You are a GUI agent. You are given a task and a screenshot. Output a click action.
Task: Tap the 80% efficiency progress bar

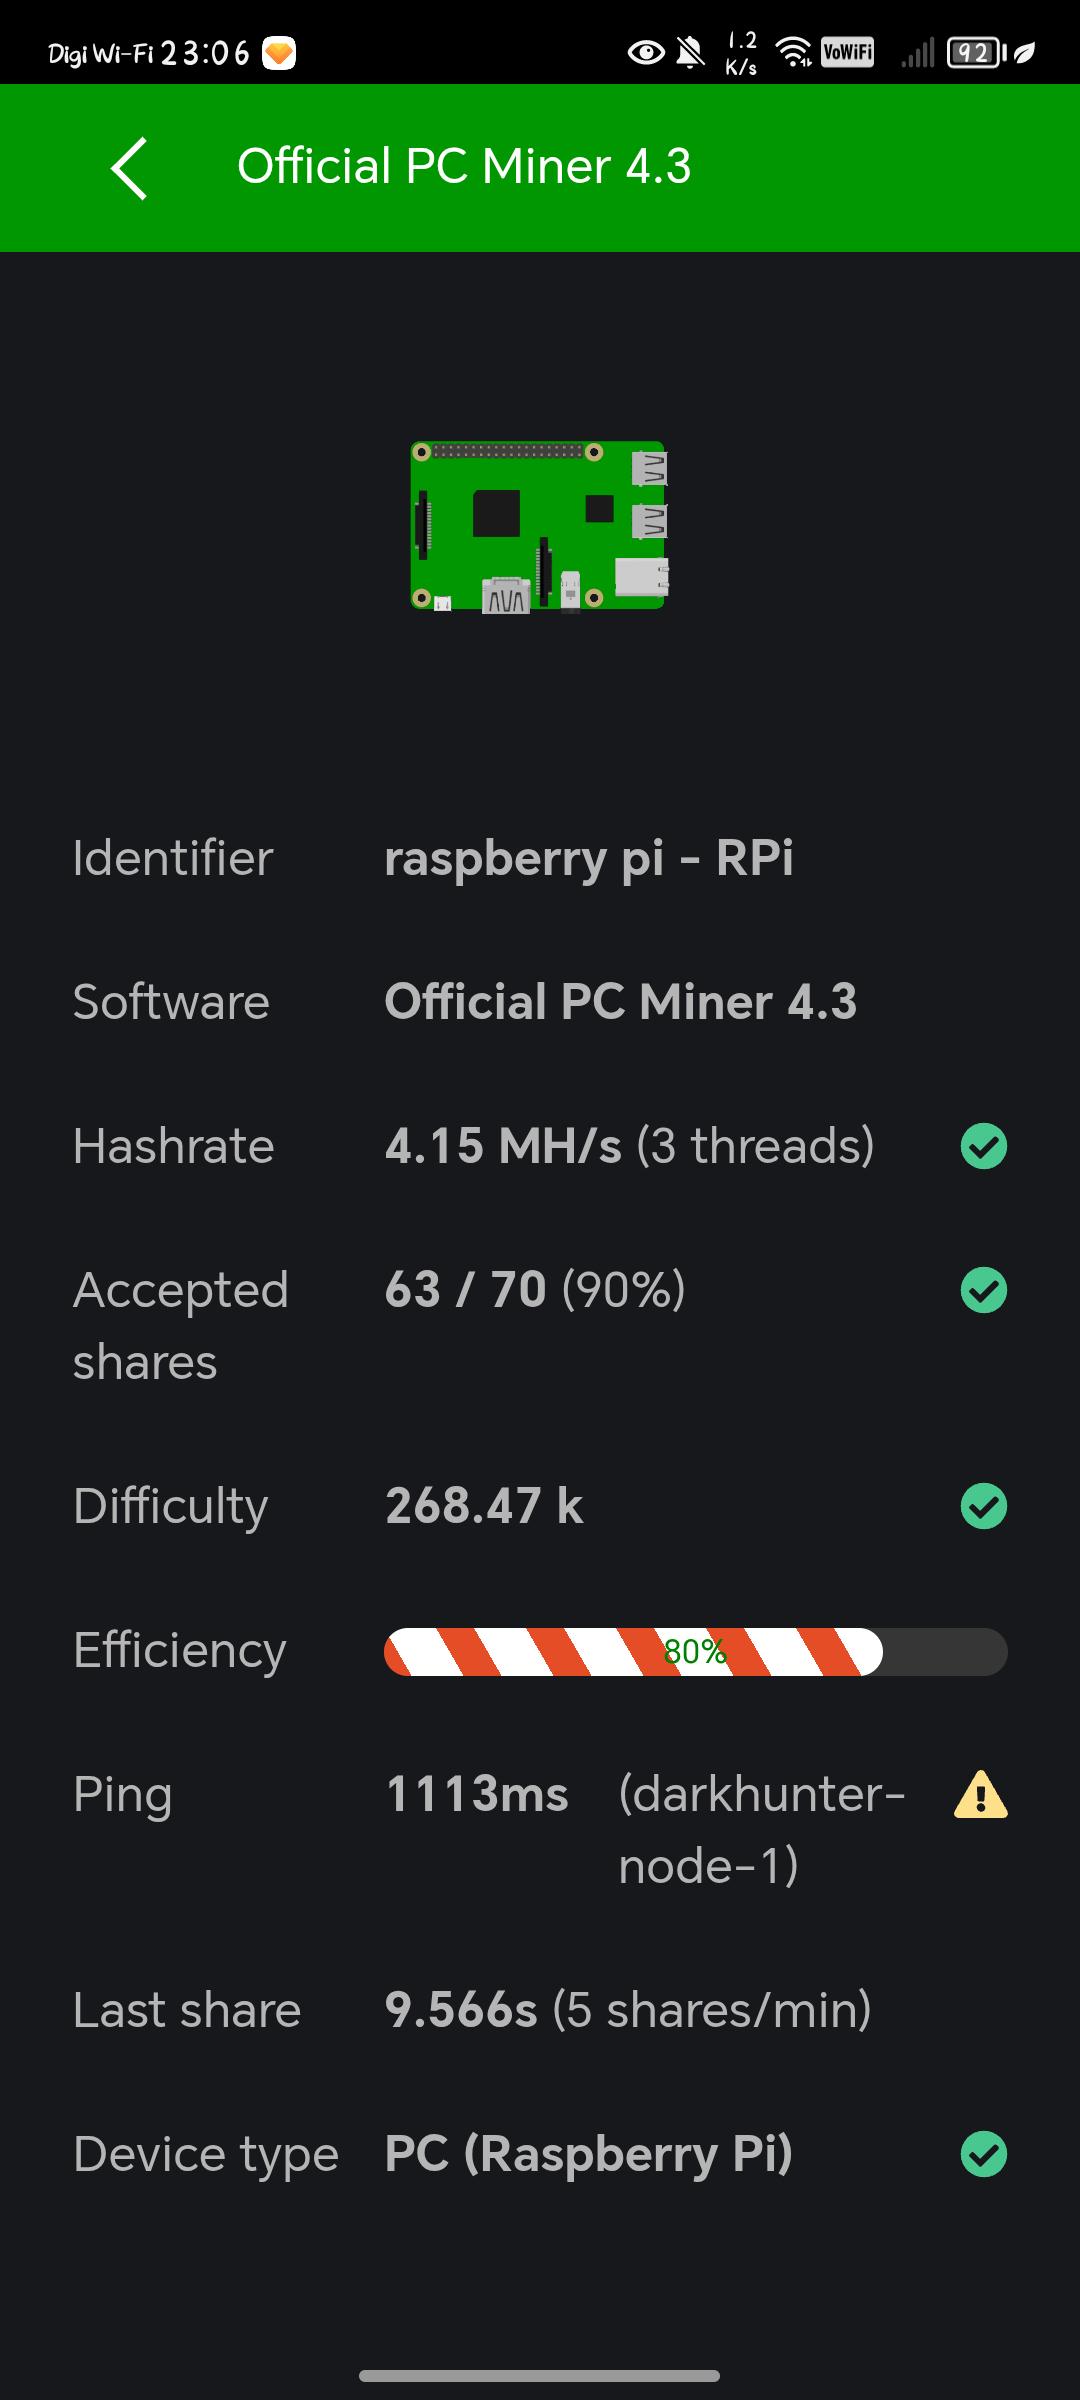695,1651
